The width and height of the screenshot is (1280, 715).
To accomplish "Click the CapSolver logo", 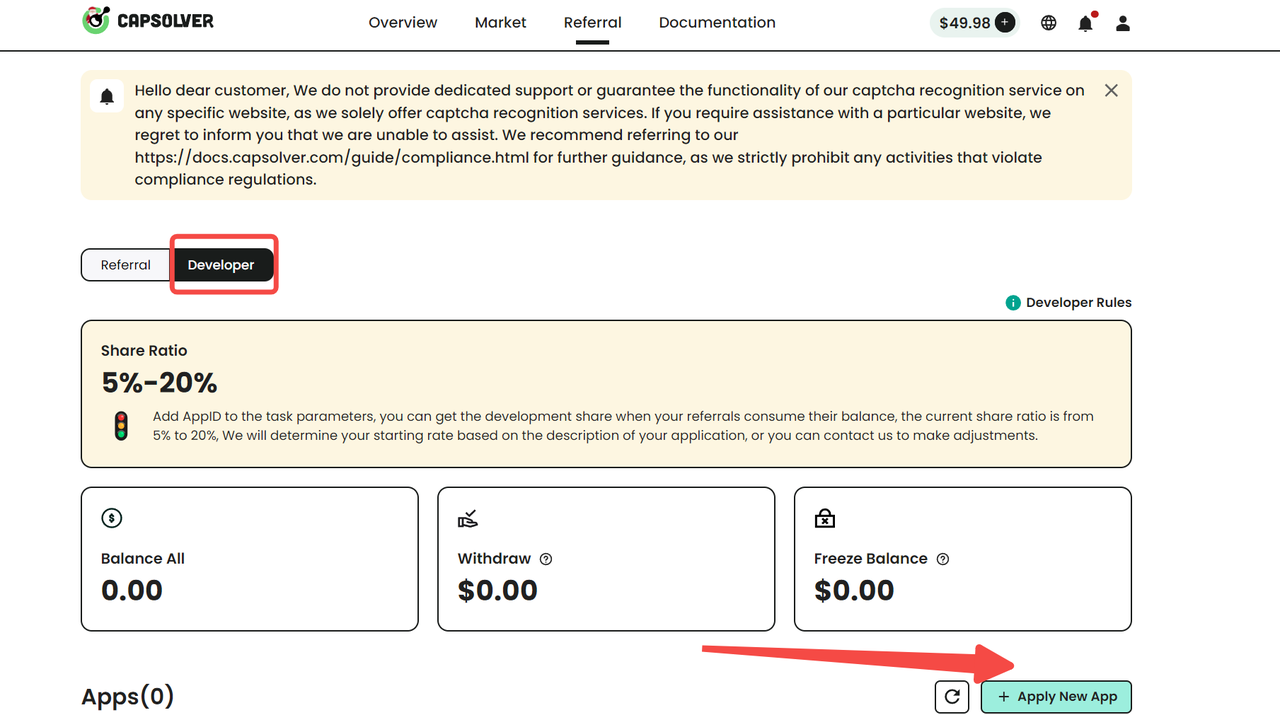I will [148, 21].
